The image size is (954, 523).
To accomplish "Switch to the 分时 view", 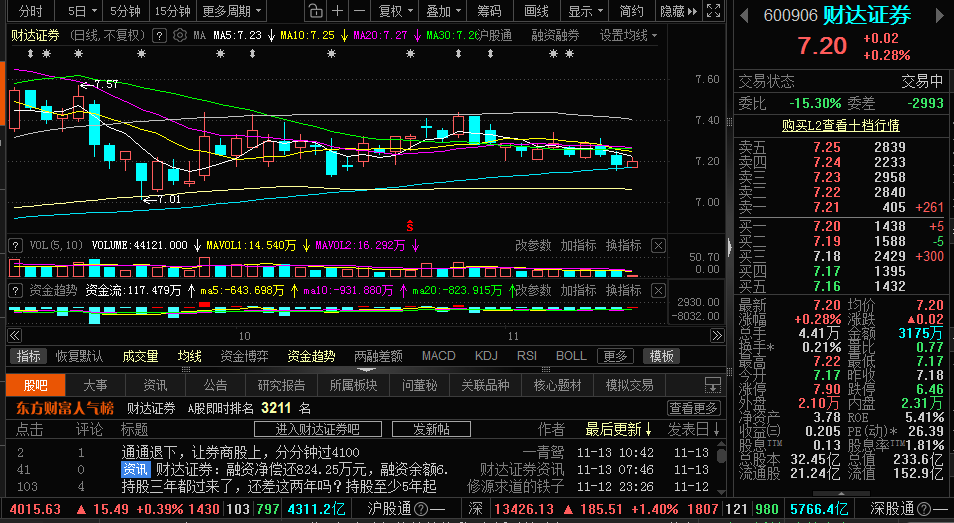I will pyautogui.click(x=30, y=11).
